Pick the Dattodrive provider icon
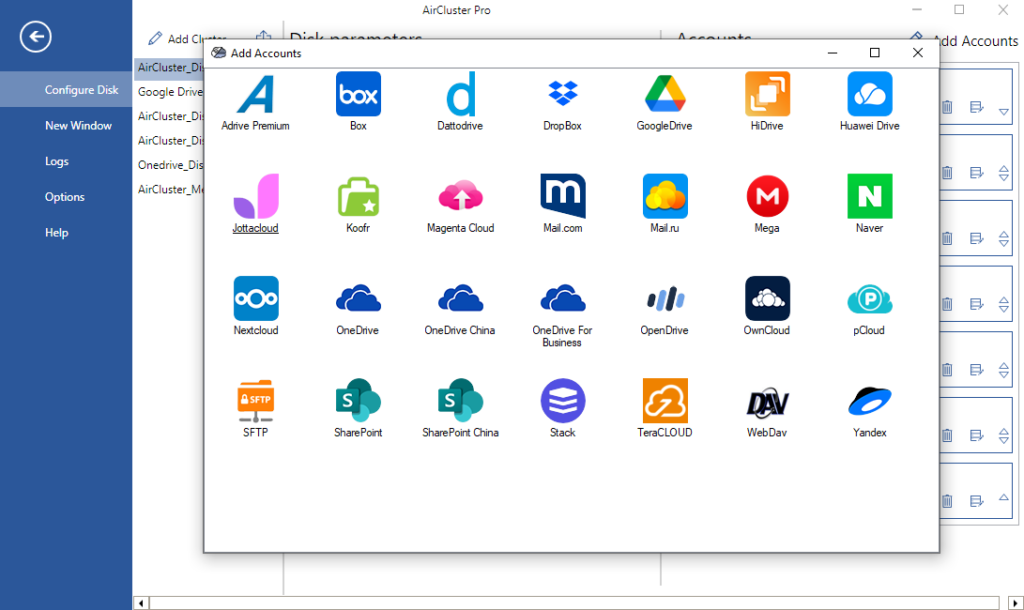1024x610 pixels. point(460,95)
